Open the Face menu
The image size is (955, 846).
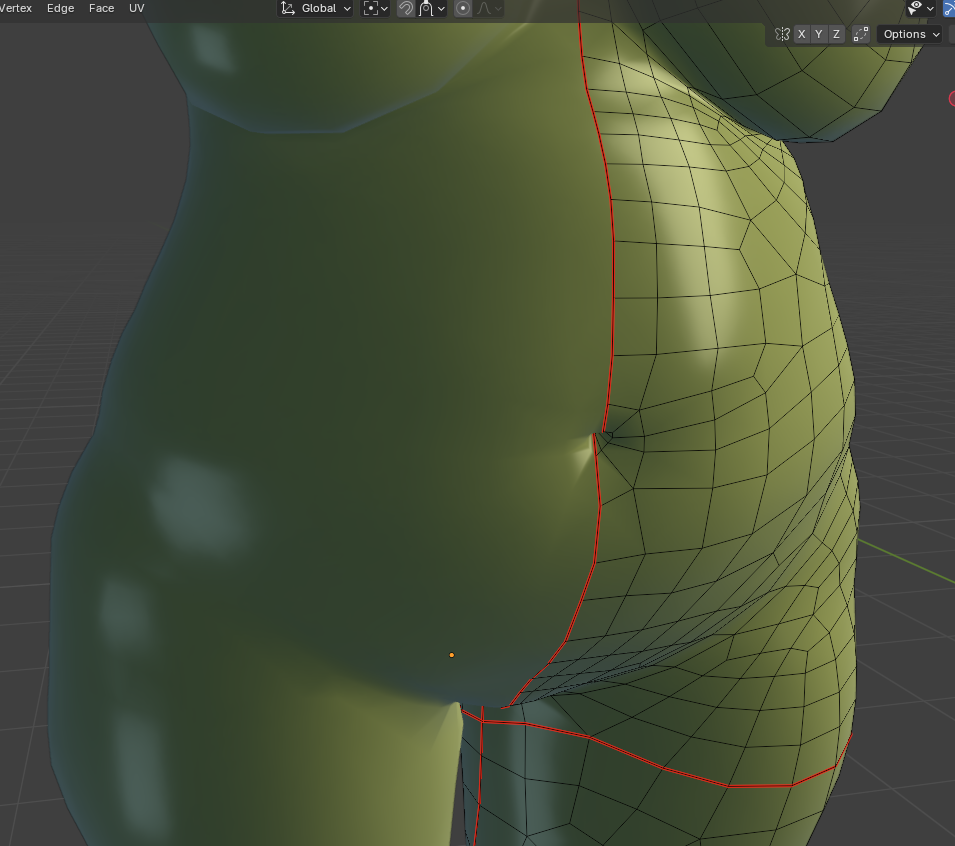tap(101, 9)
